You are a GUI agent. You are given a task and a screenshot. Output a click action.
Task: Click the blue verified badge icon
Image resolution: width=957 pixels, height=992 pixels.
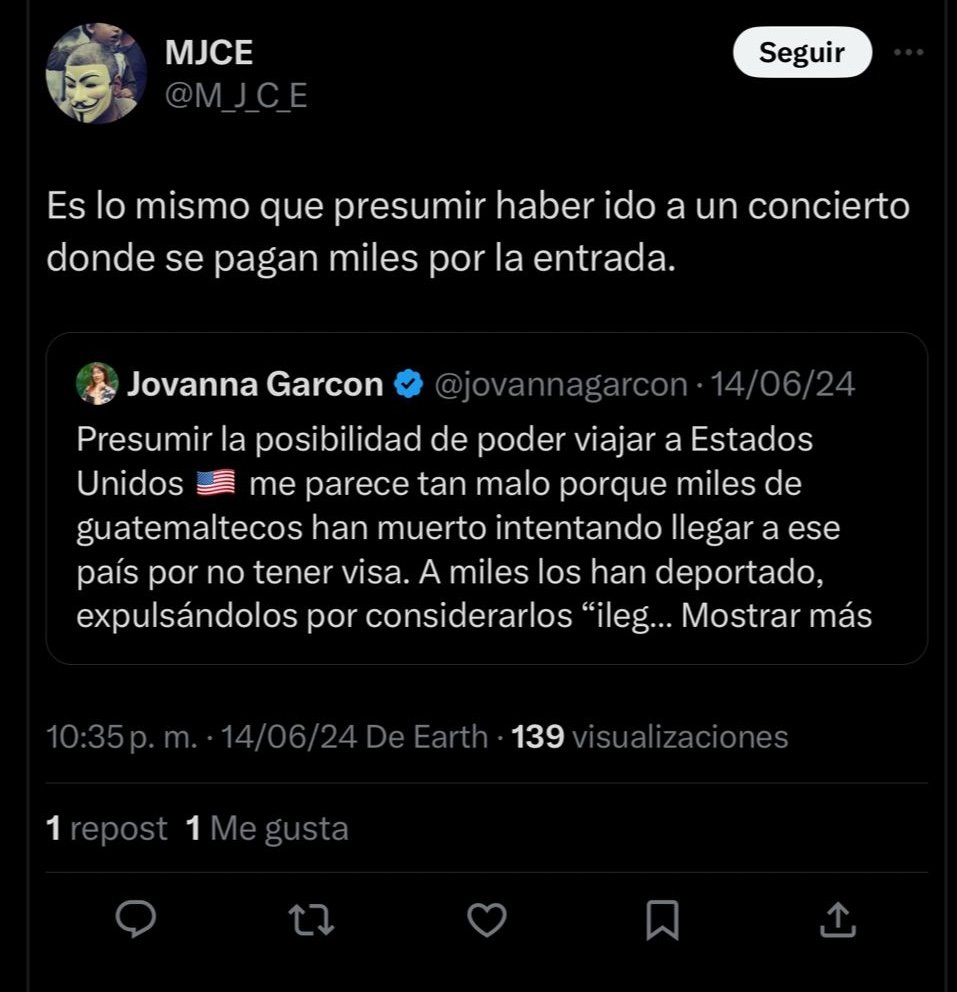coord(407,385)
